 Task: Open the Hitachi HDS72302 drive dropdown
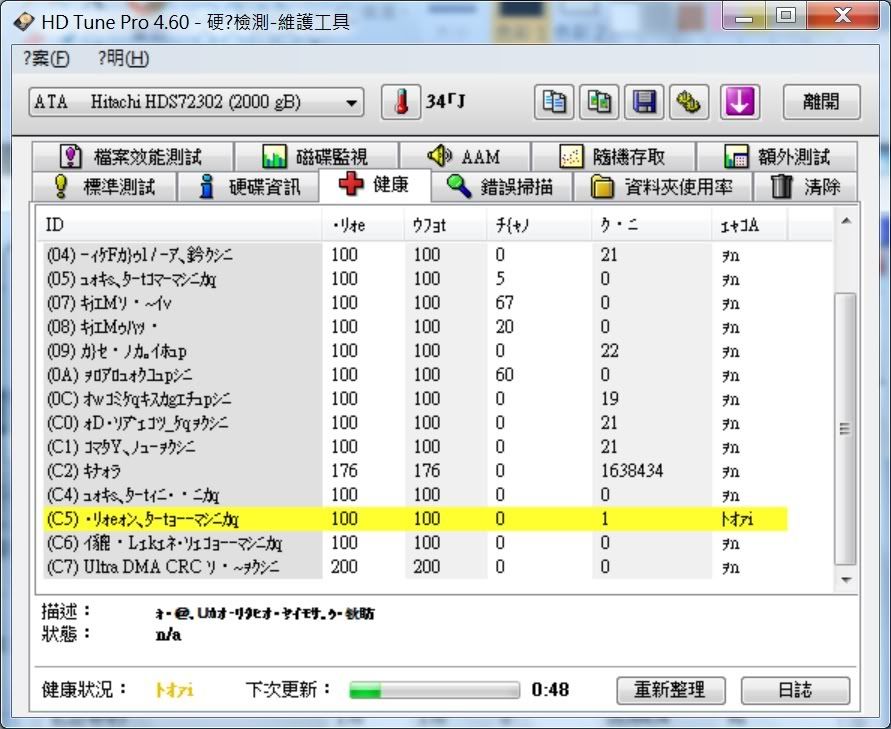(196, 103)
